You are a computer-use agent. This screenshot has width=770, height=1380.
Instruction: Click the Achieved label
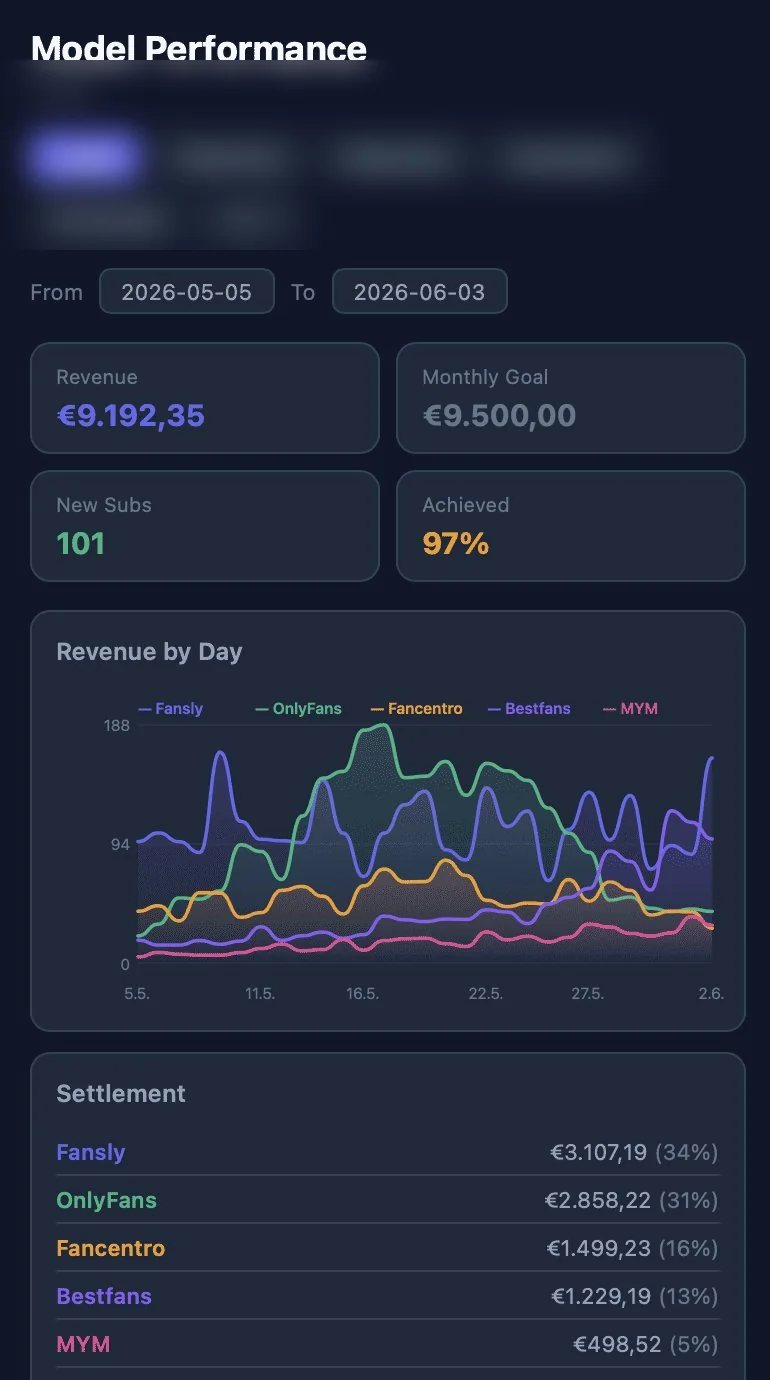point(466,505)
